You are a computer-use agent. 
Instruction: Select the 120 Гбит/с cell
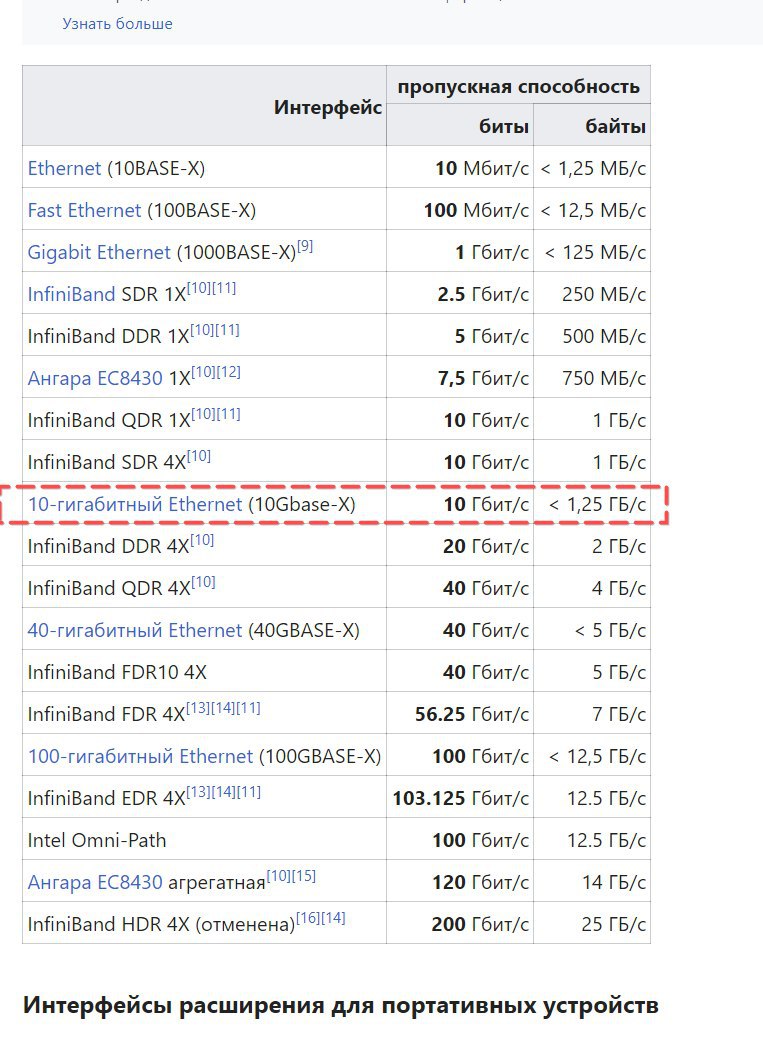[460, 882]
